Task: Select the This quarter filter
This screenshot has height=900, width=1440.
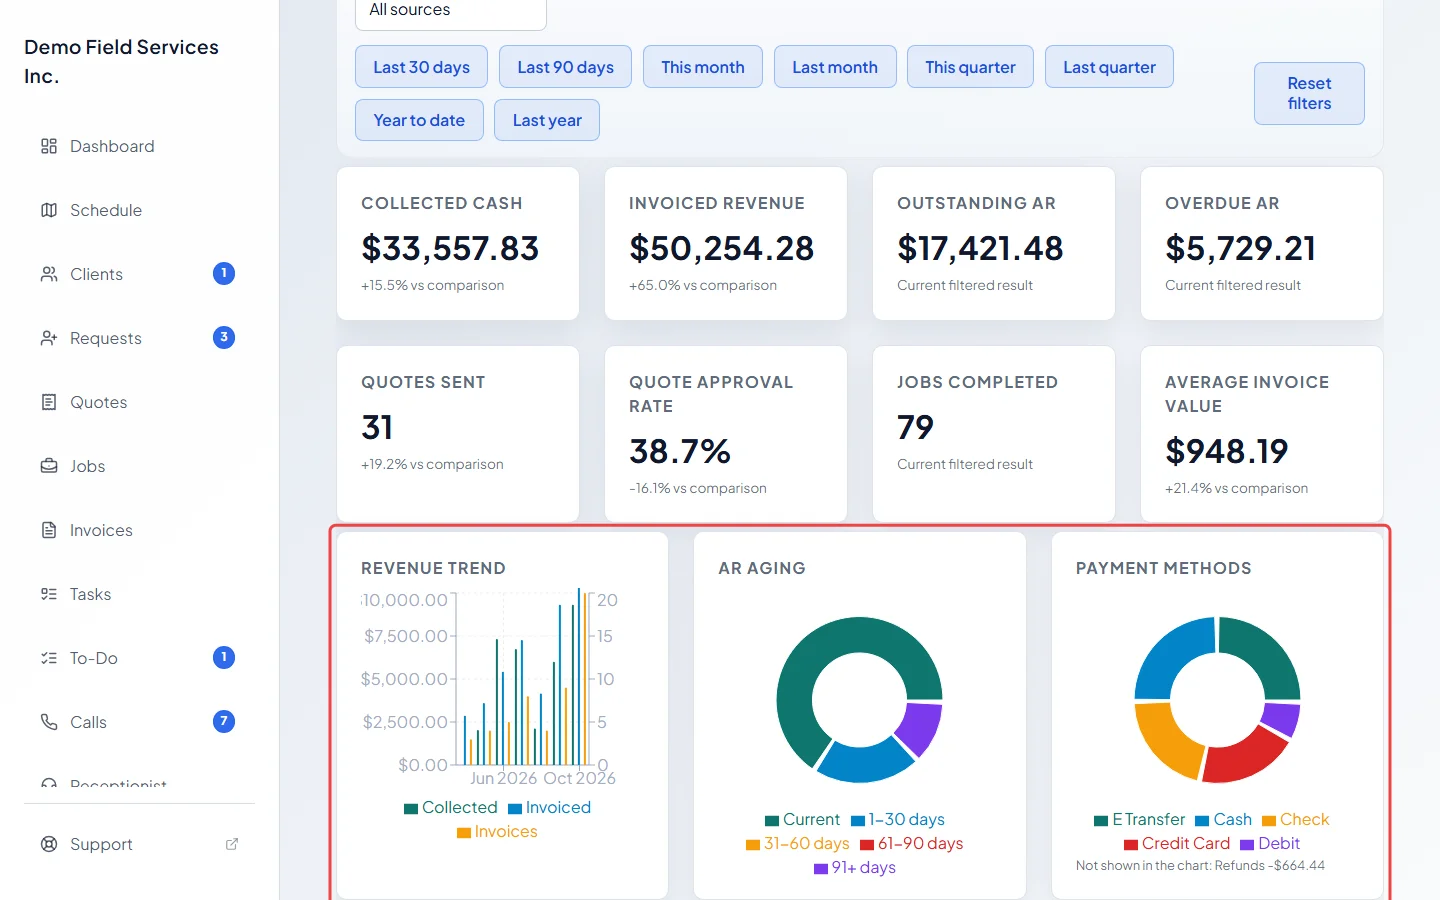Action: tap(970, 67)
